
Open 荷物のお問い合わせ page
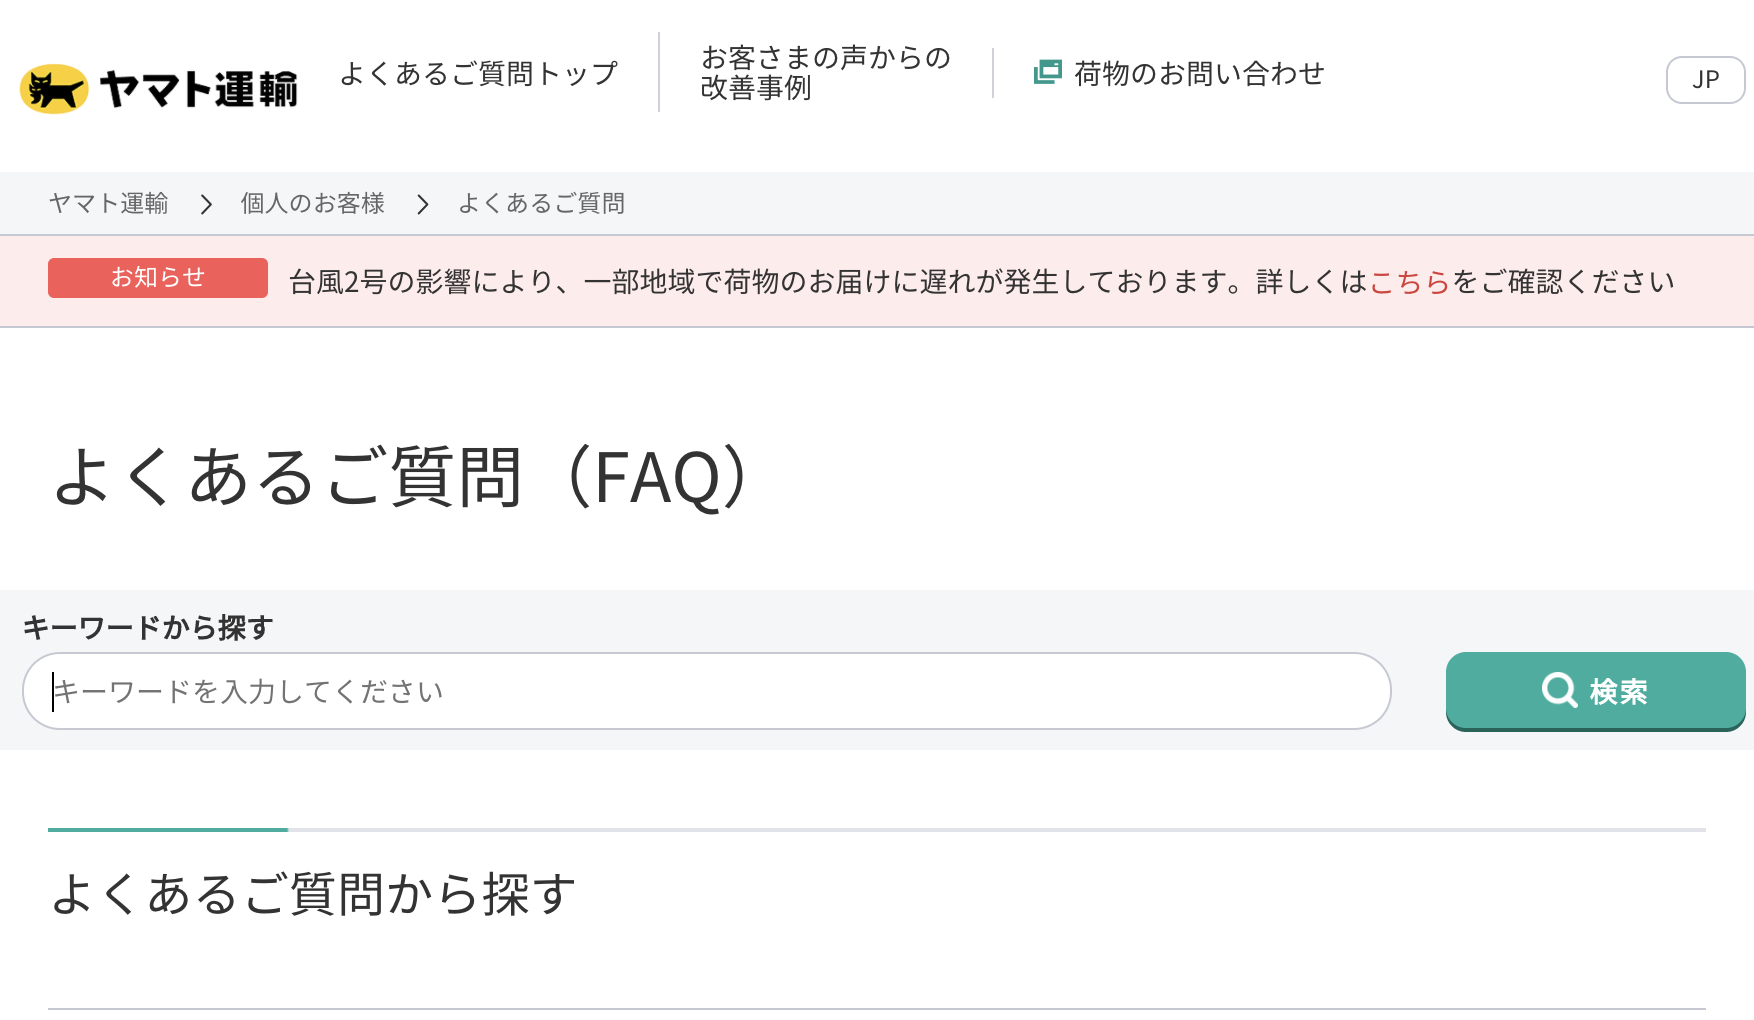(x=1196, y=72)
